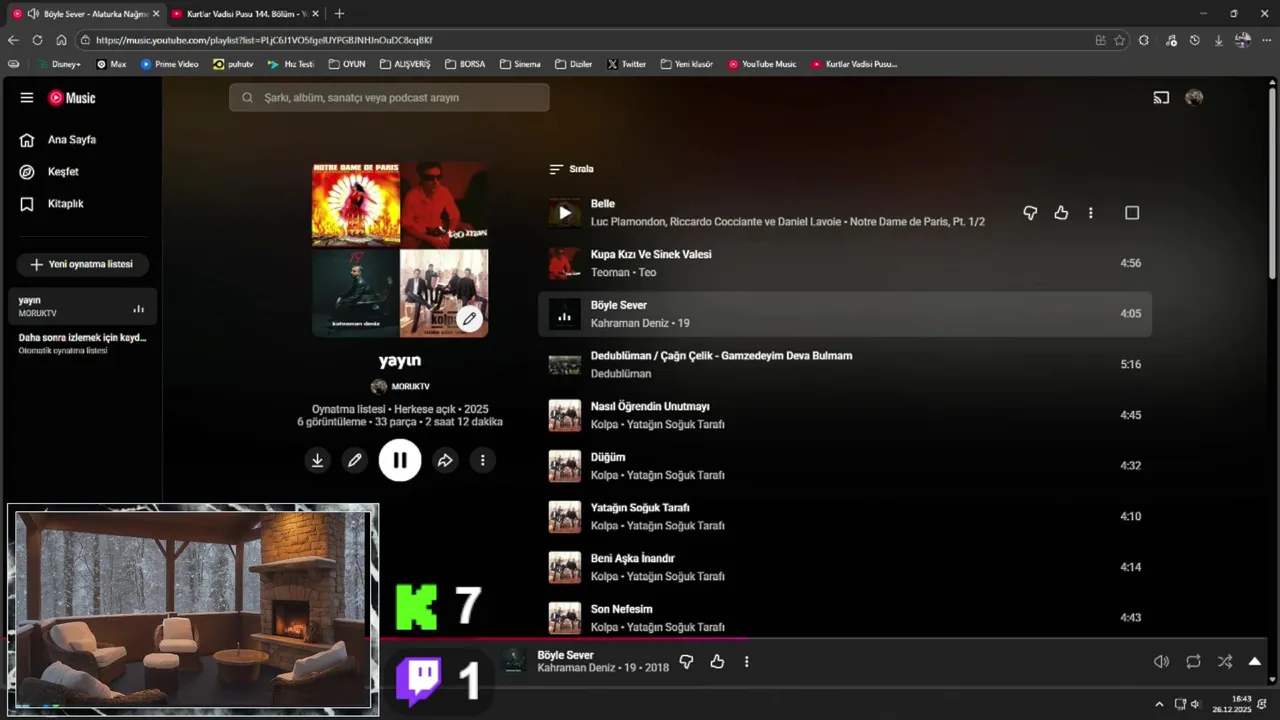Switch to Kurtlar Vadisi Pusu 144. Bölüm tab
Screen dimensions: 1280x720
point(247,14)
